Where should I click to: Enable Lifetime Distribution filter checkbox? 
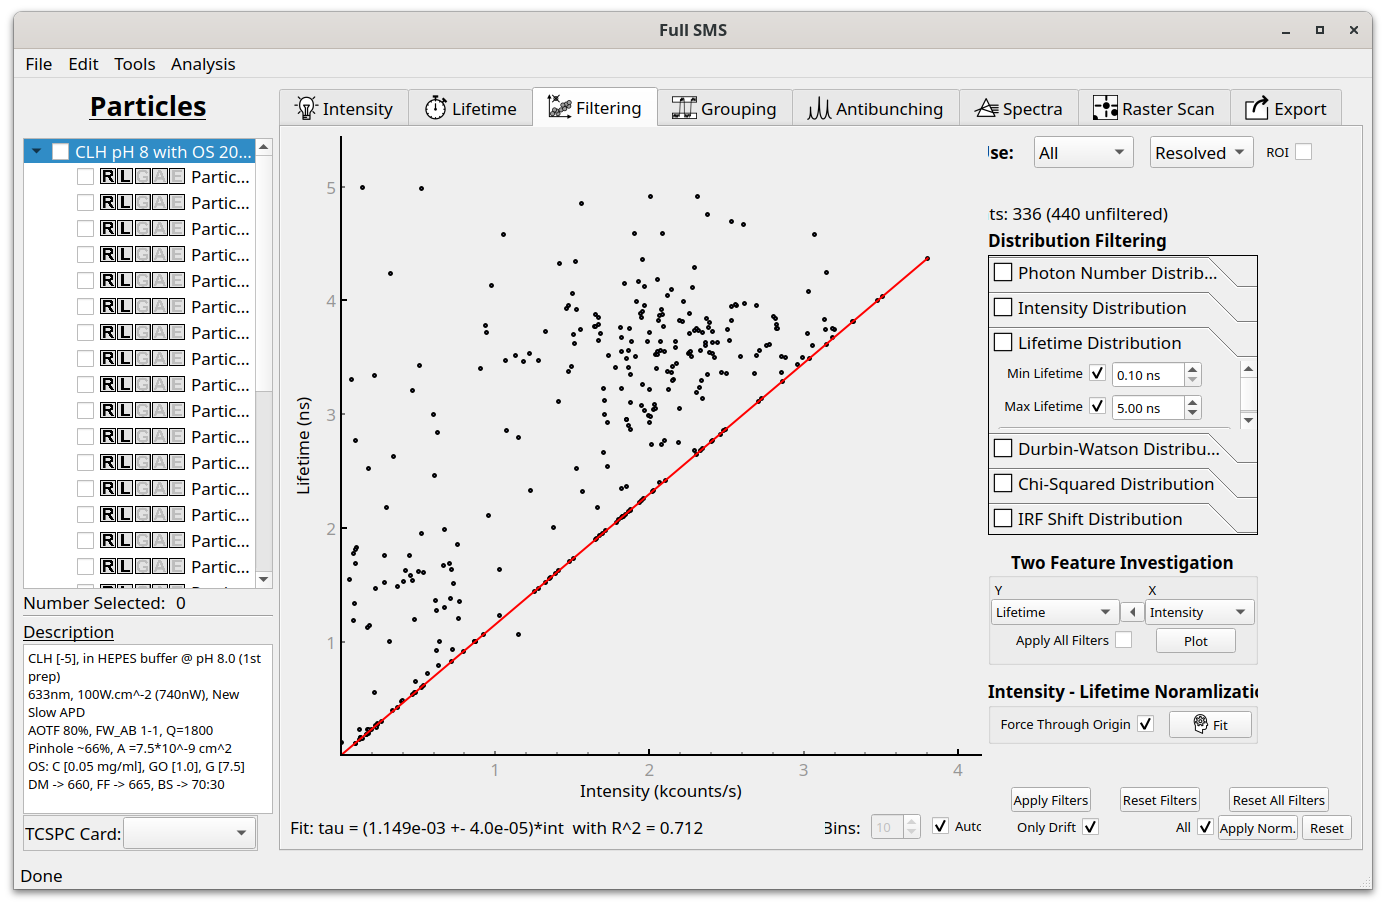pos(1003,342)
